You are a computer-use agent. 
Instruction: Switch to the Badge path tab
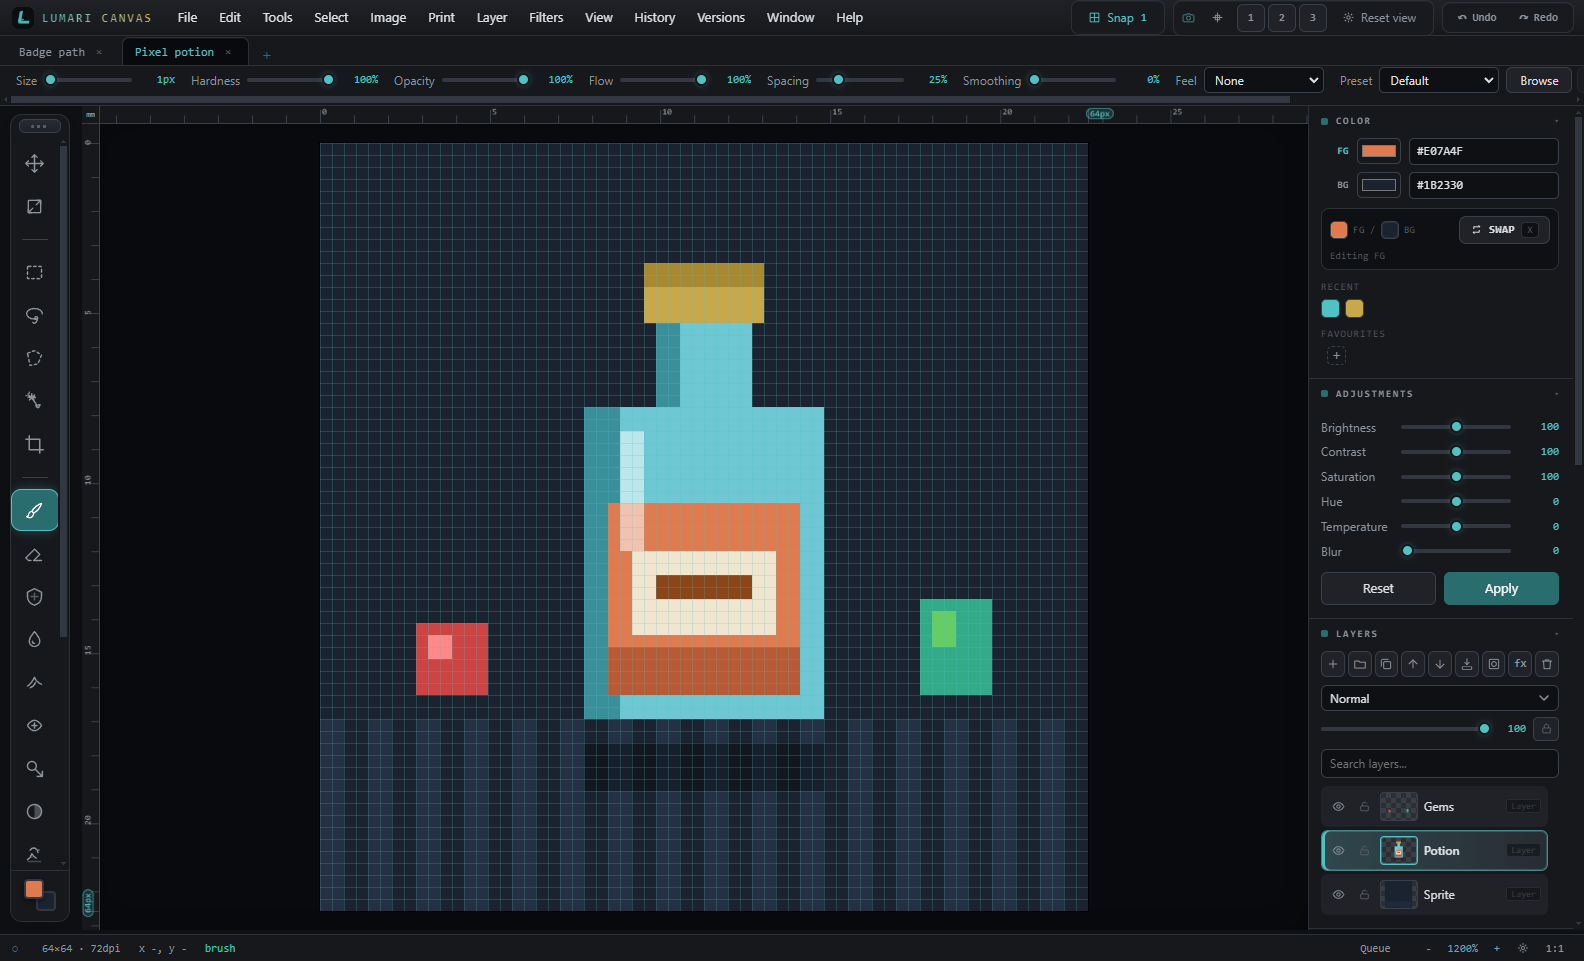click(52, 52)
